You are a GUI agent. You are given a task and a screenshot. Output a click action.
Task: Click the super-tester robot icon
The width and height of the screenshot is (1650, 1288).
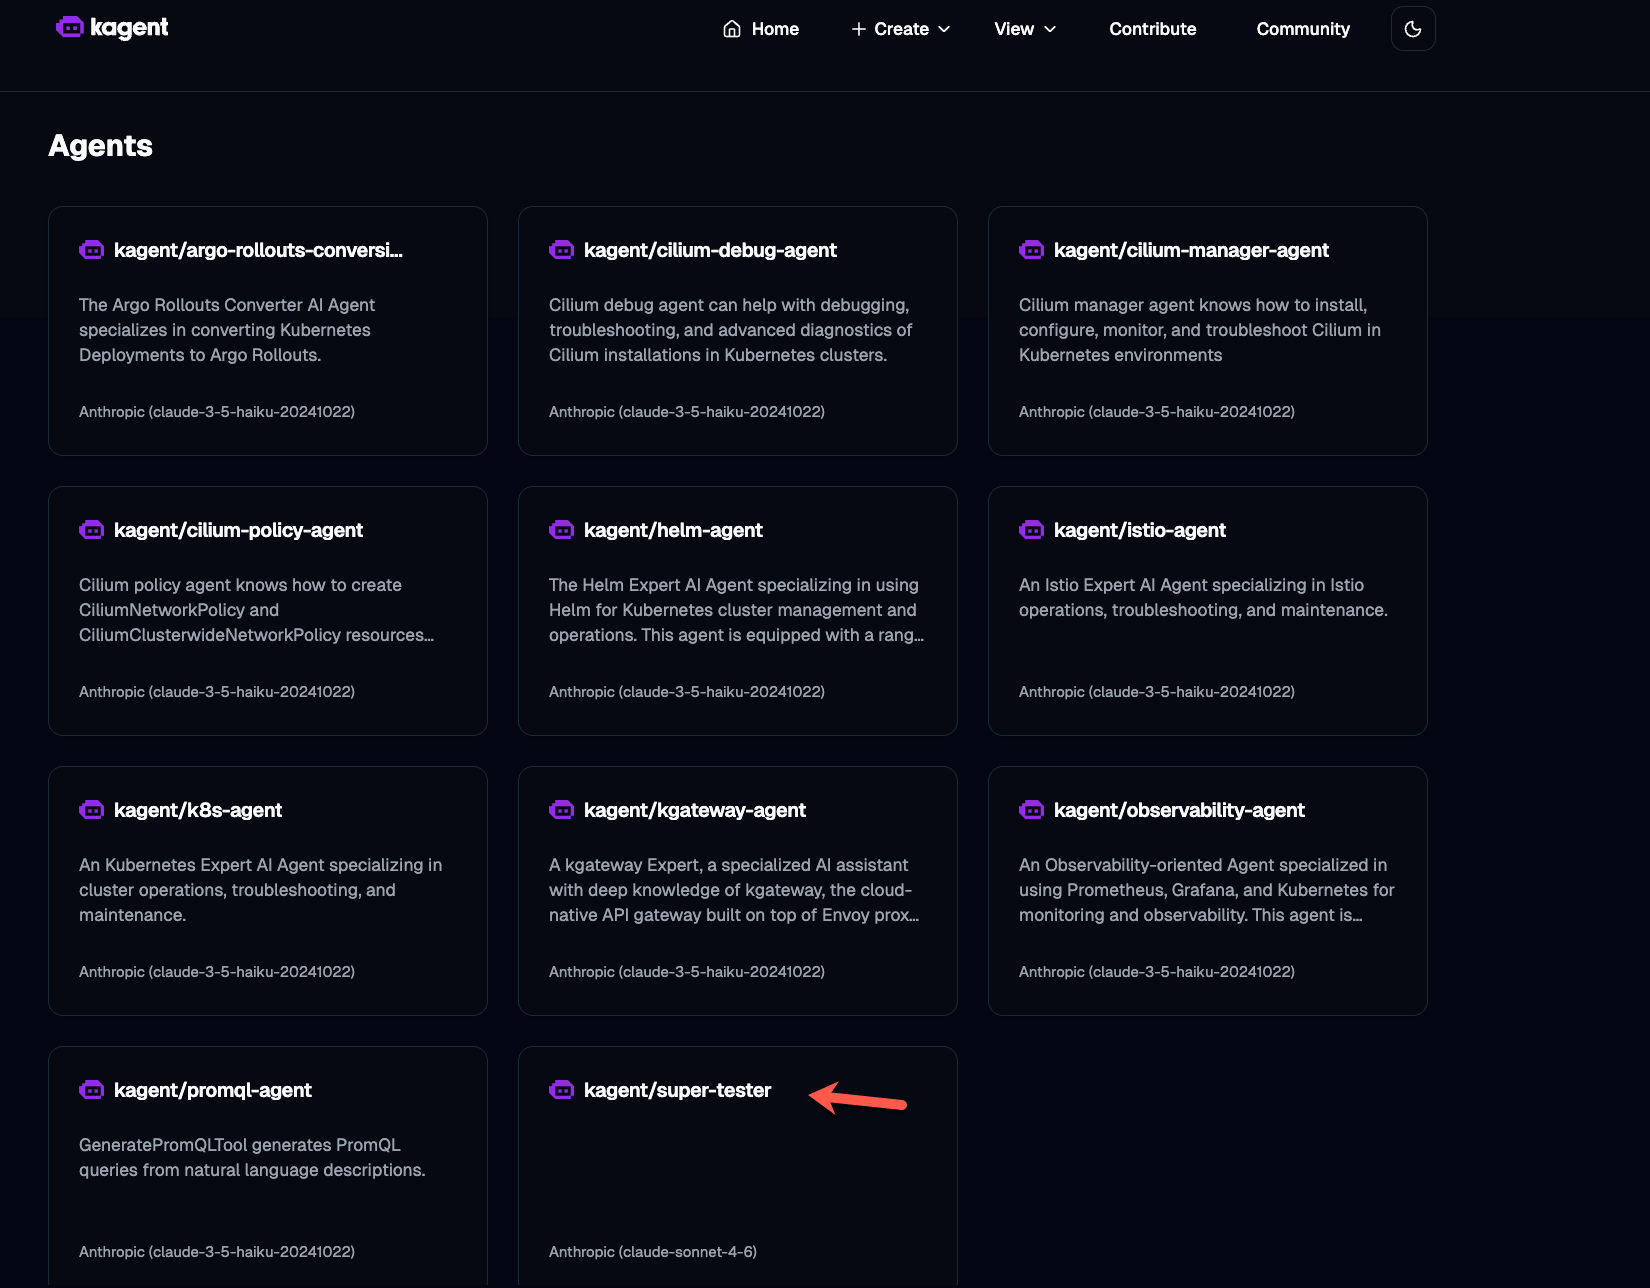(x=562, y=1090)
